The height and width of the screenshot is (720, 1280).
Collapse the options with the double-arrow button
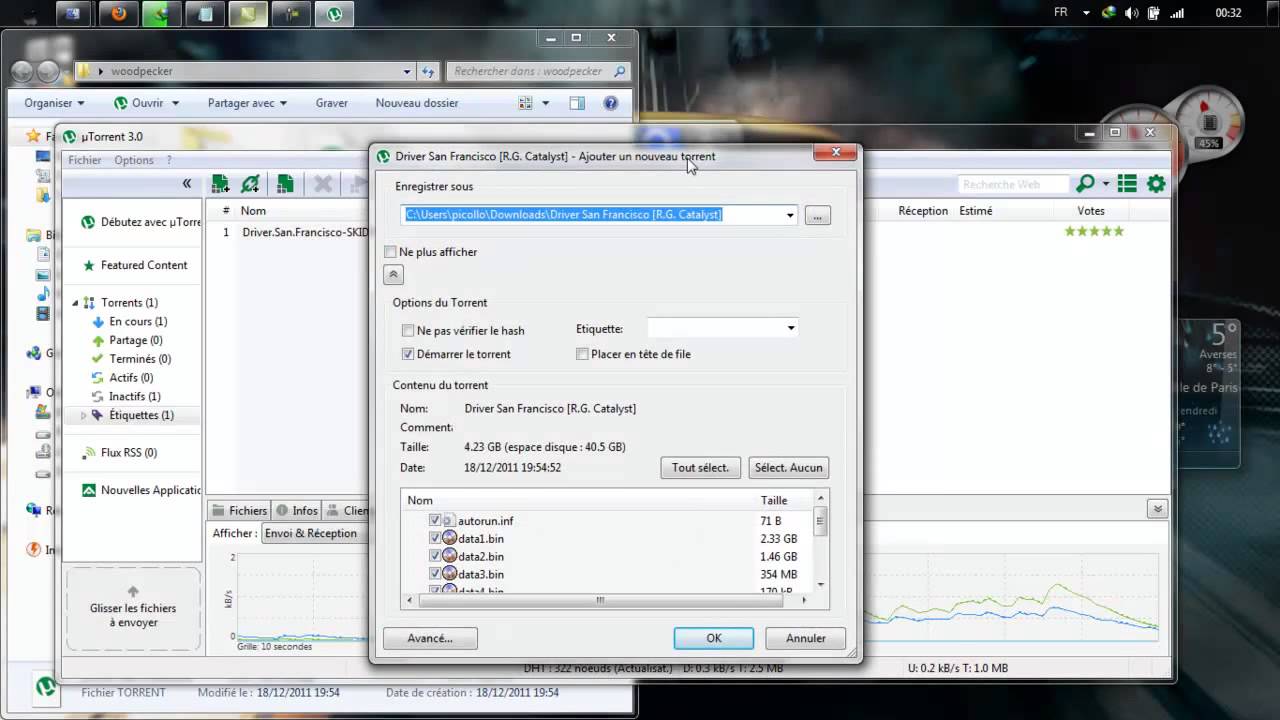click(x=393, y=275)
